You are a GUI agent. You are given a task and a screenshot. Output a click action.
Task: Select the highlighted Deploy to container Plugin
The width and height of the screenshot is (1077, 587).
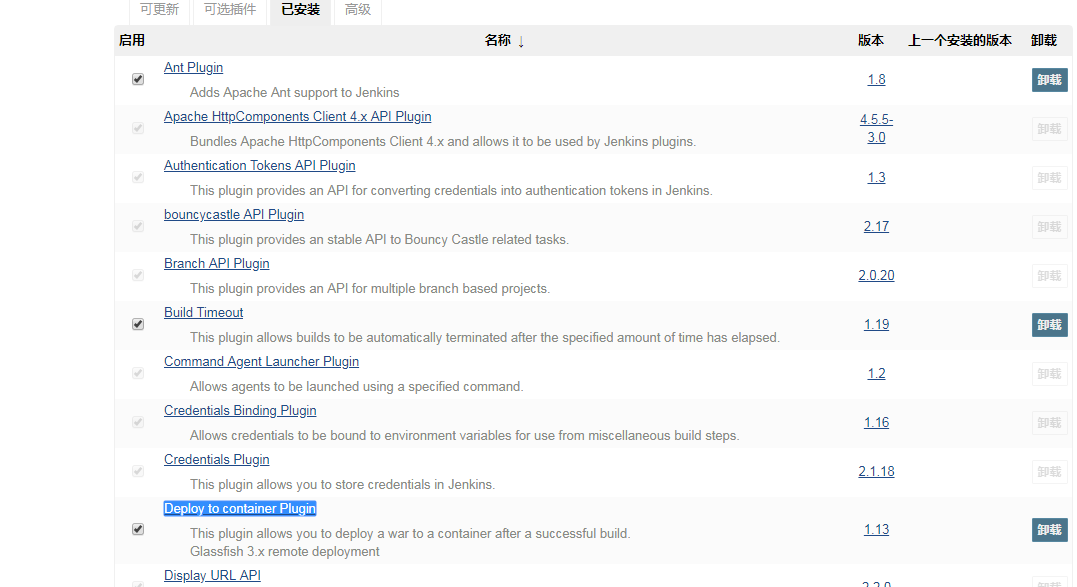point(239,508)
